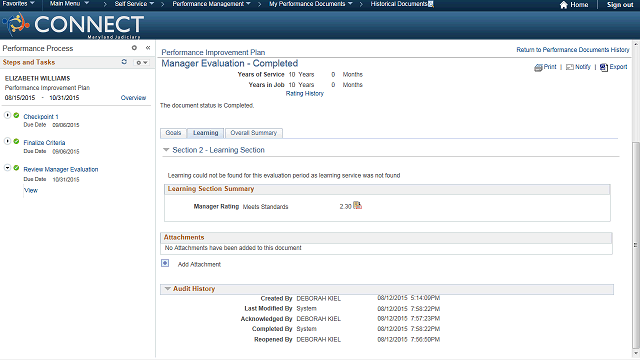Open the Steps and Tasks options dropdown

point(142,62)
